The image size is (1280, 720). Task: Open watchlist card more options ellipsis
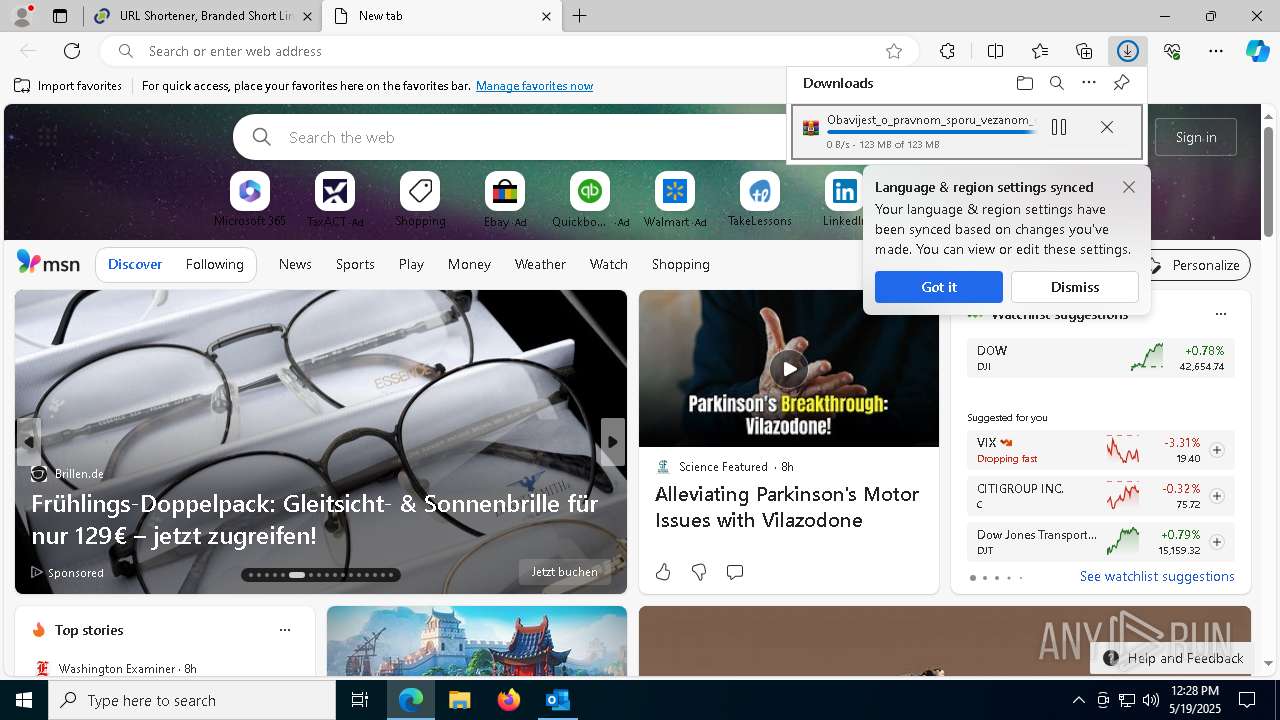1220,314
